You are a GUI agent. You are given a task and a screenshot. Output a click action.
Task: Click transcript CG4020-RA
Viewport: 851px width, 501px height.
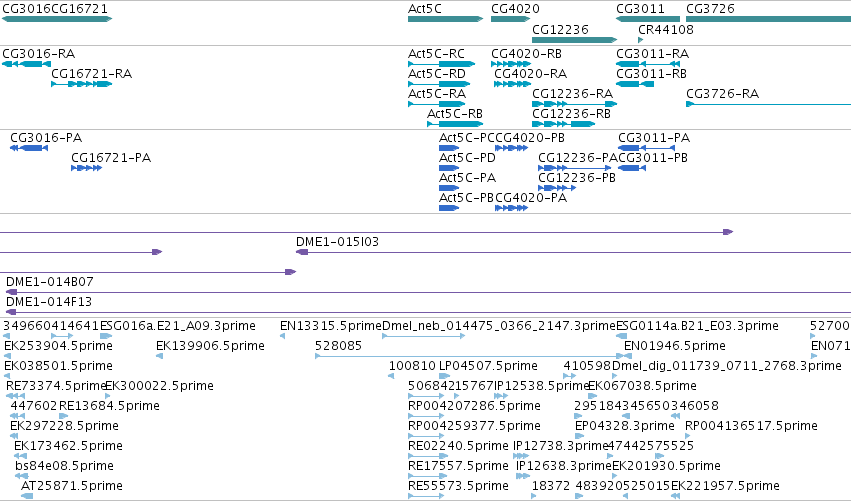click(x=512, y=84)
